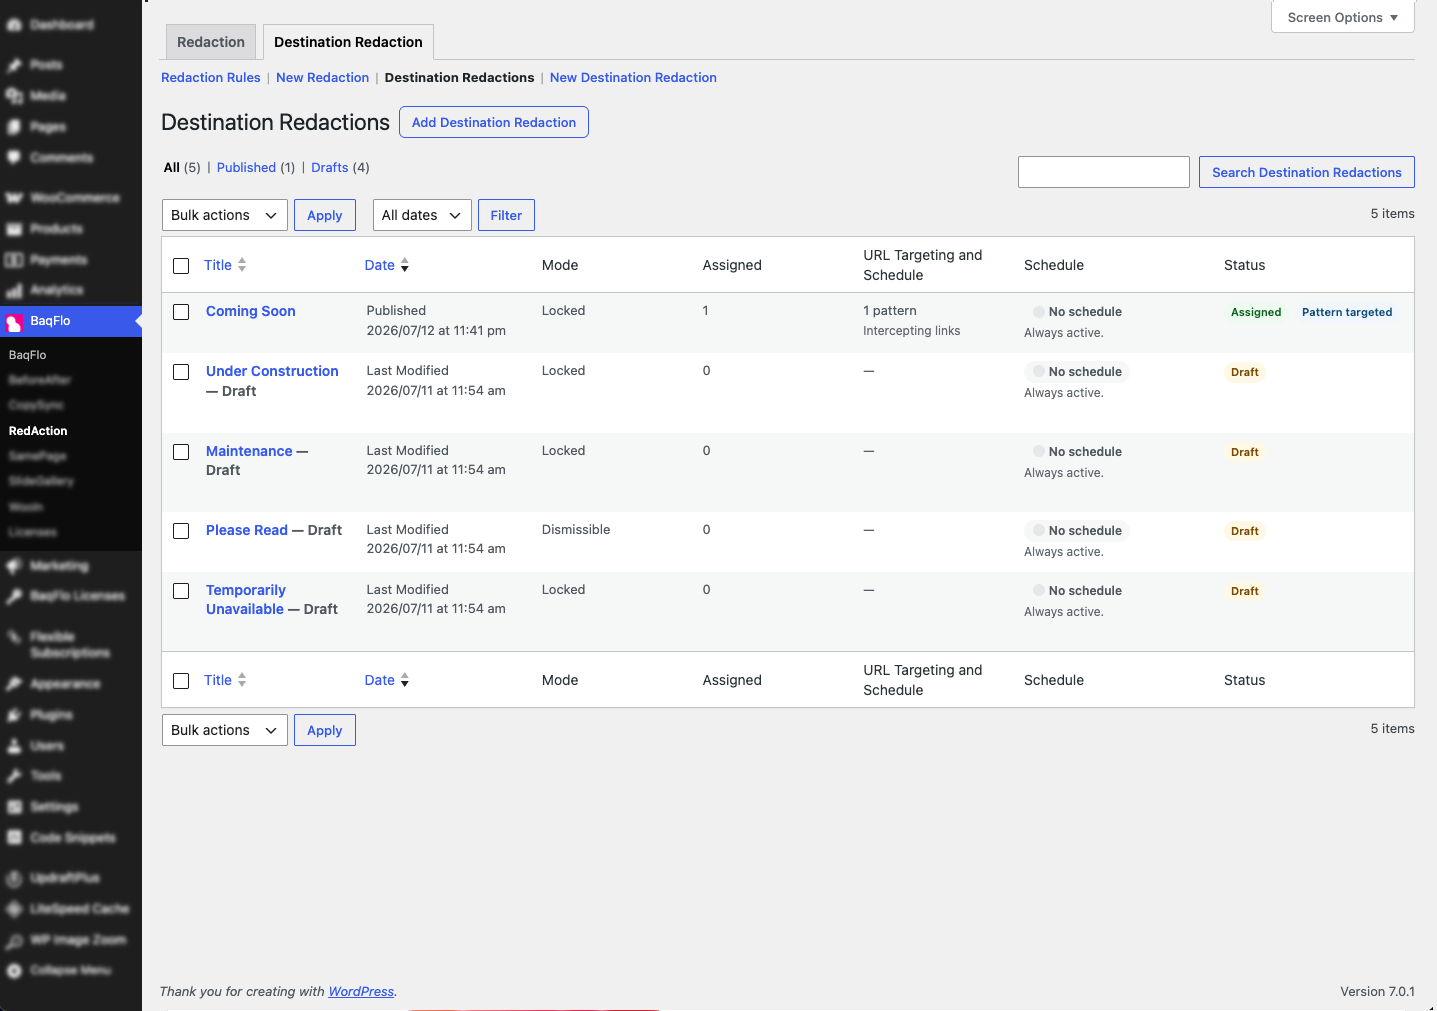Open the Marketing megaphone icon
The height and width of the screenshot is (1011, 1437).
tap(15, 566)
